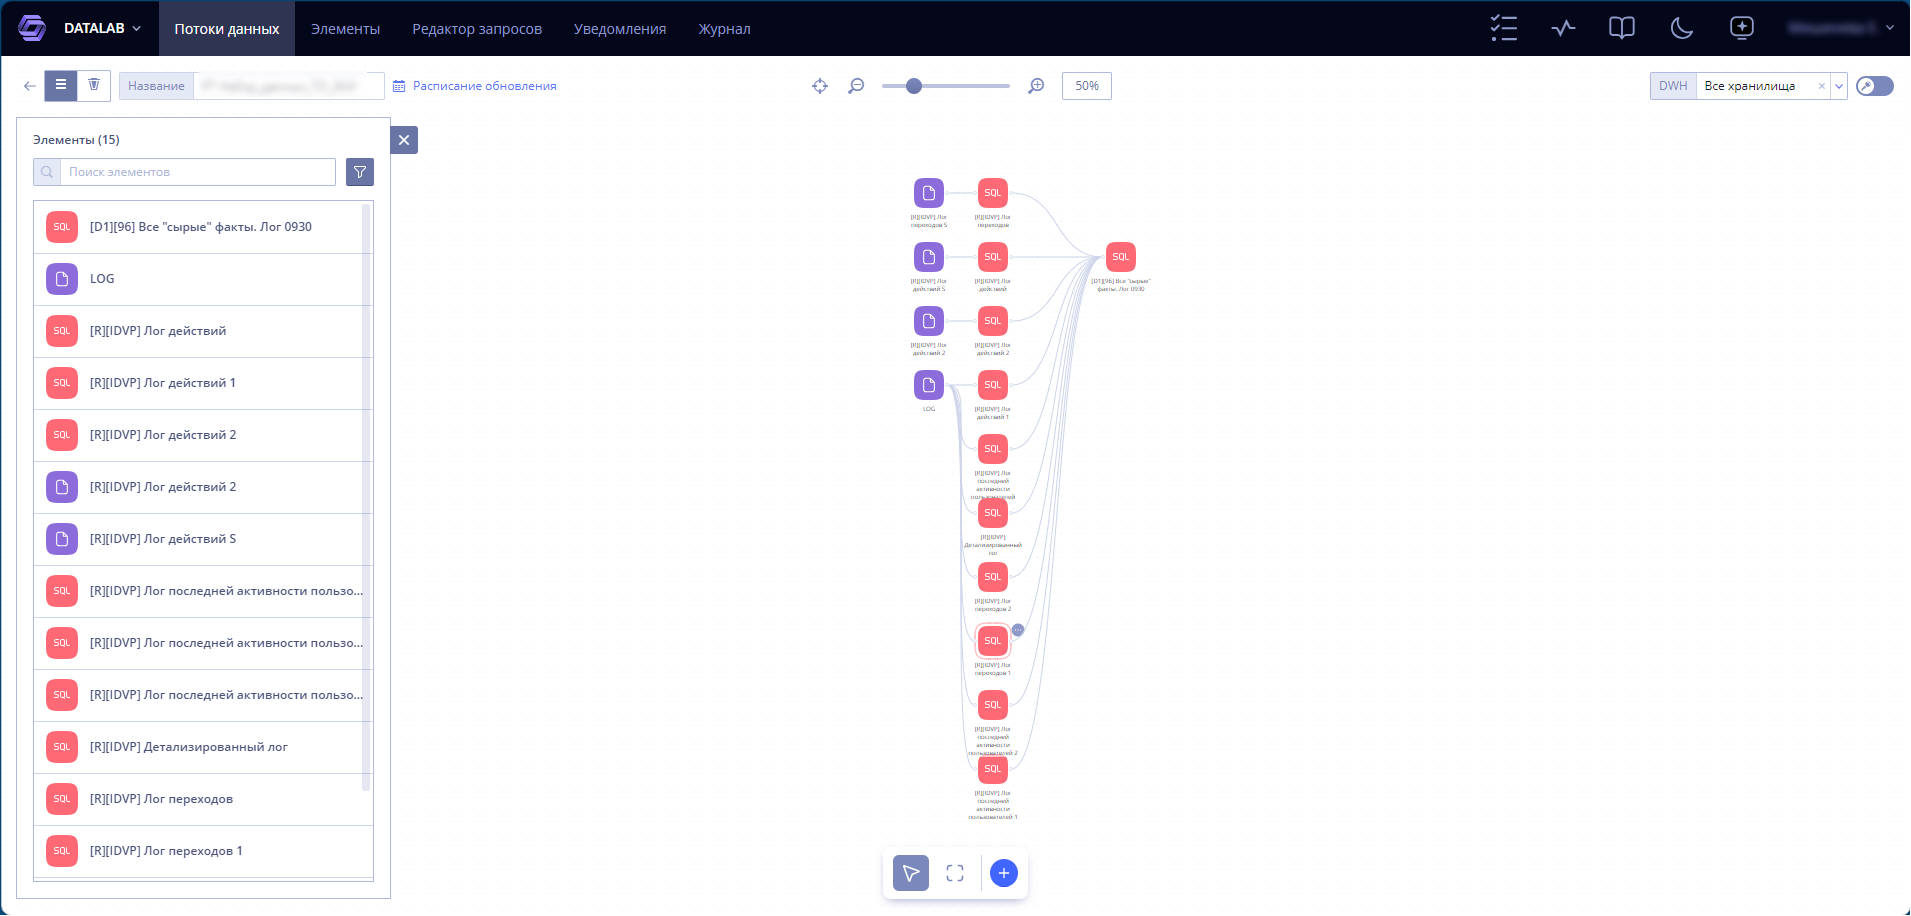Click the zoom level slider handle
The width and height of the screenshot is (1911, 916).
pos(914,86)
